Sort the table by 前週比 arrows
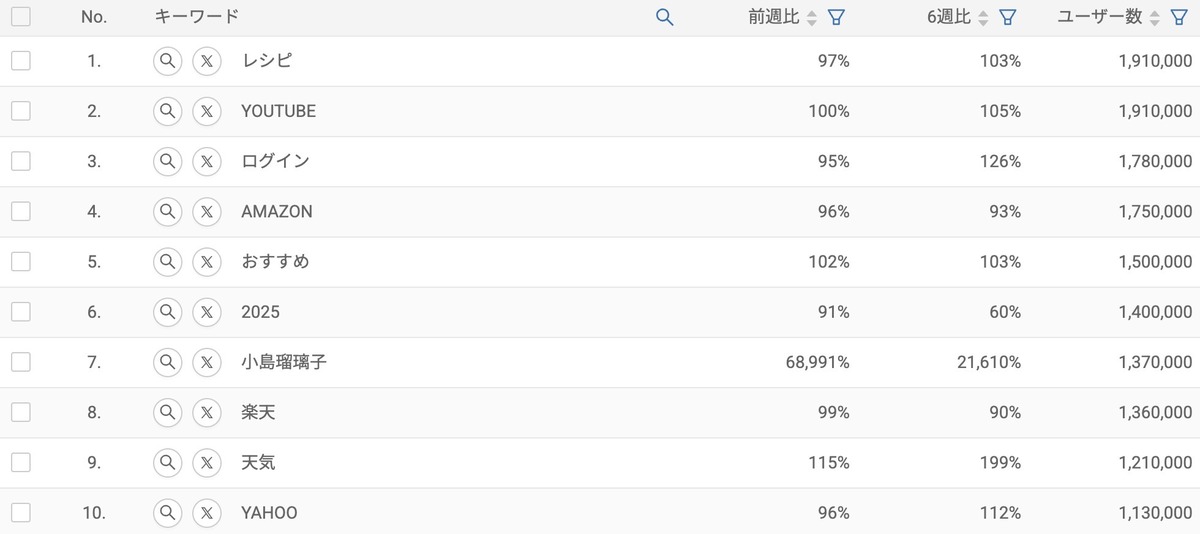The width and height of the screenshot is (1200, 534). [812, 17]
